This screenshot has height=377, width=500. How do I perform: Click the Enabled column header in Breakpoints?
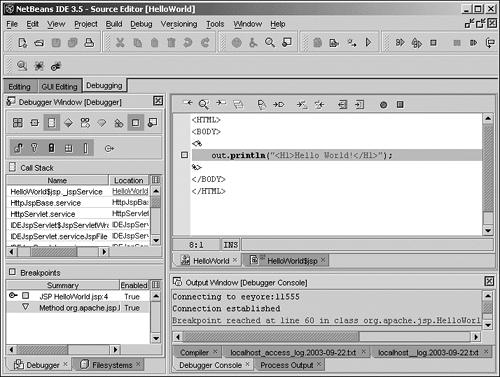134,285
